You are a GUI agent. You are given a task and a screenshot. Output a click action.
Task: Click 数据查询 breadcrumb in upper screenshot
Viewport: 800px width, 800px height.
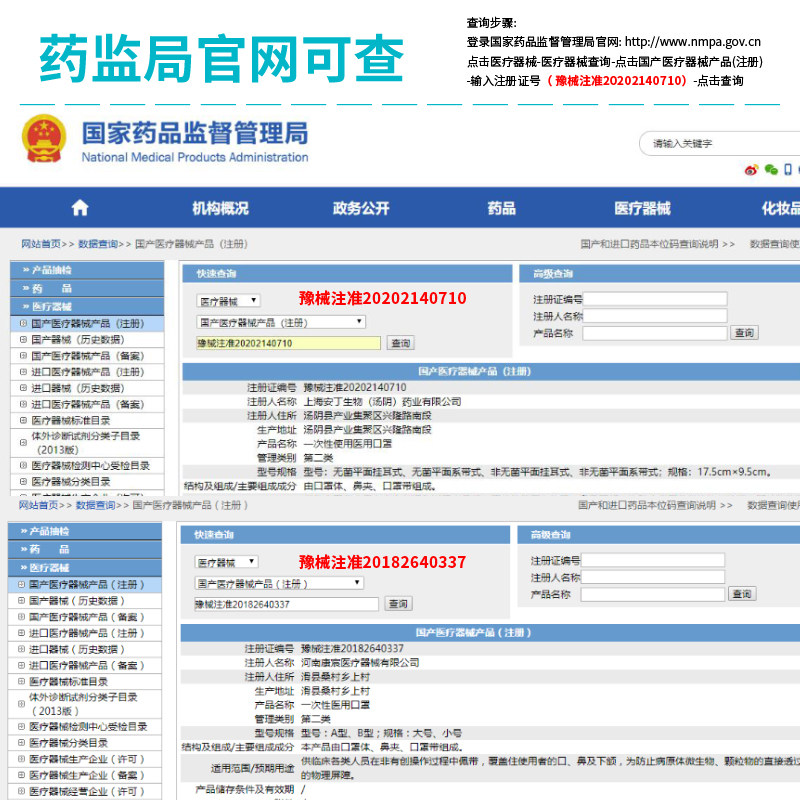coord(98,244)
